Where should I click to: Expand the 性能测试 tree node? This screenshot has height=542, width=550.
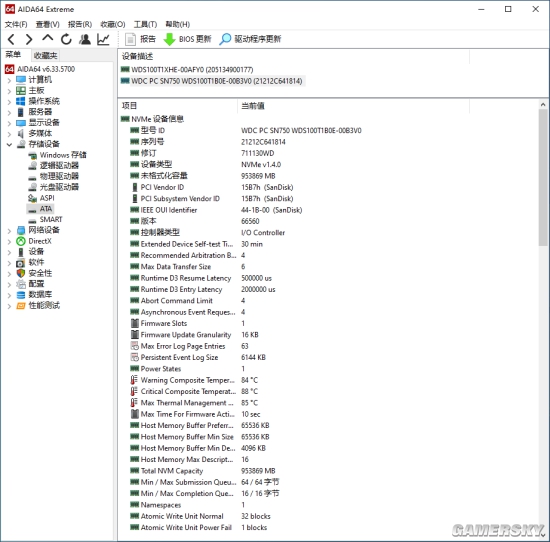click(x=9, y=306)
